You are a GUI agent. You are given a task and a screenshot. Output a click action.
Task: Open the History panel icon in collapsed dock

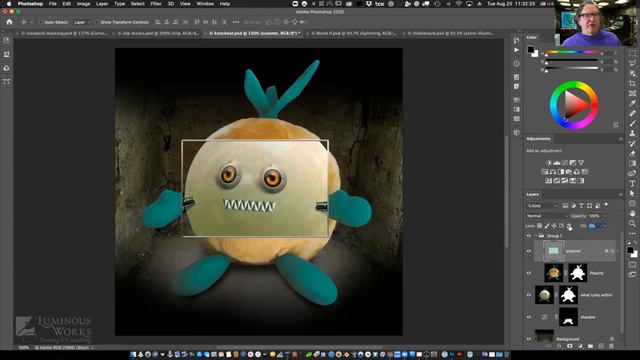point(516,40)
